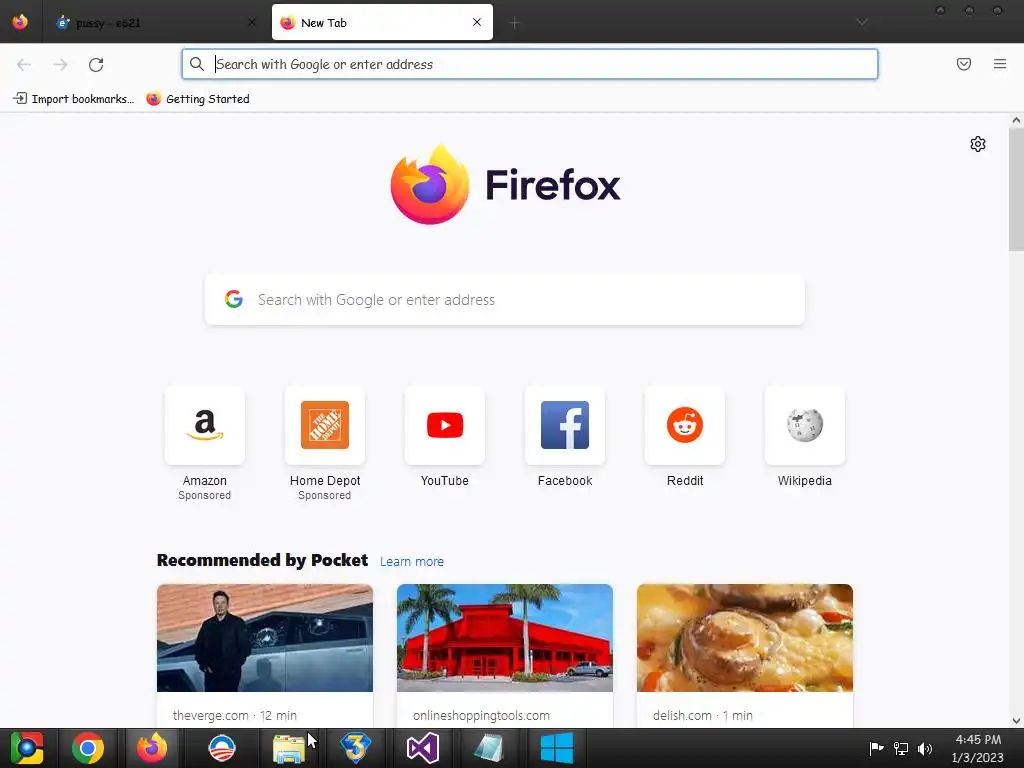Click Action Center flag tray icon
Viewport: 1024px width, 768px height.
(x=876, y=748)
